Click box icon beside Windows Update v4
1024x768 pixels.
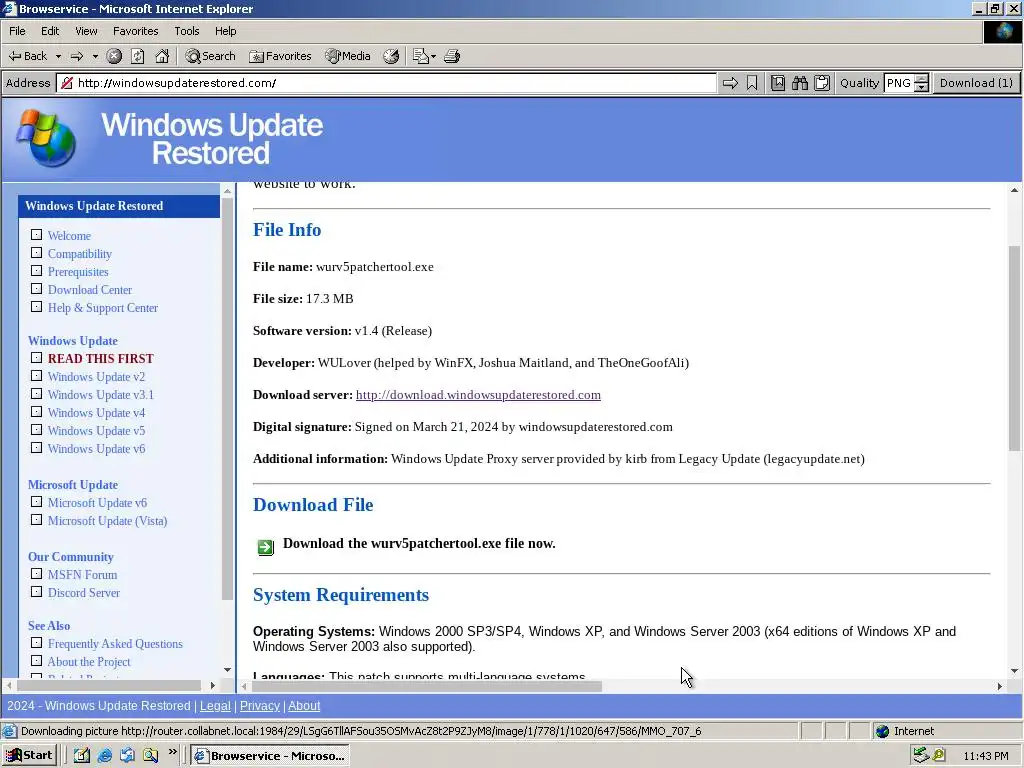pyautogui.click(x=37, y=412)
